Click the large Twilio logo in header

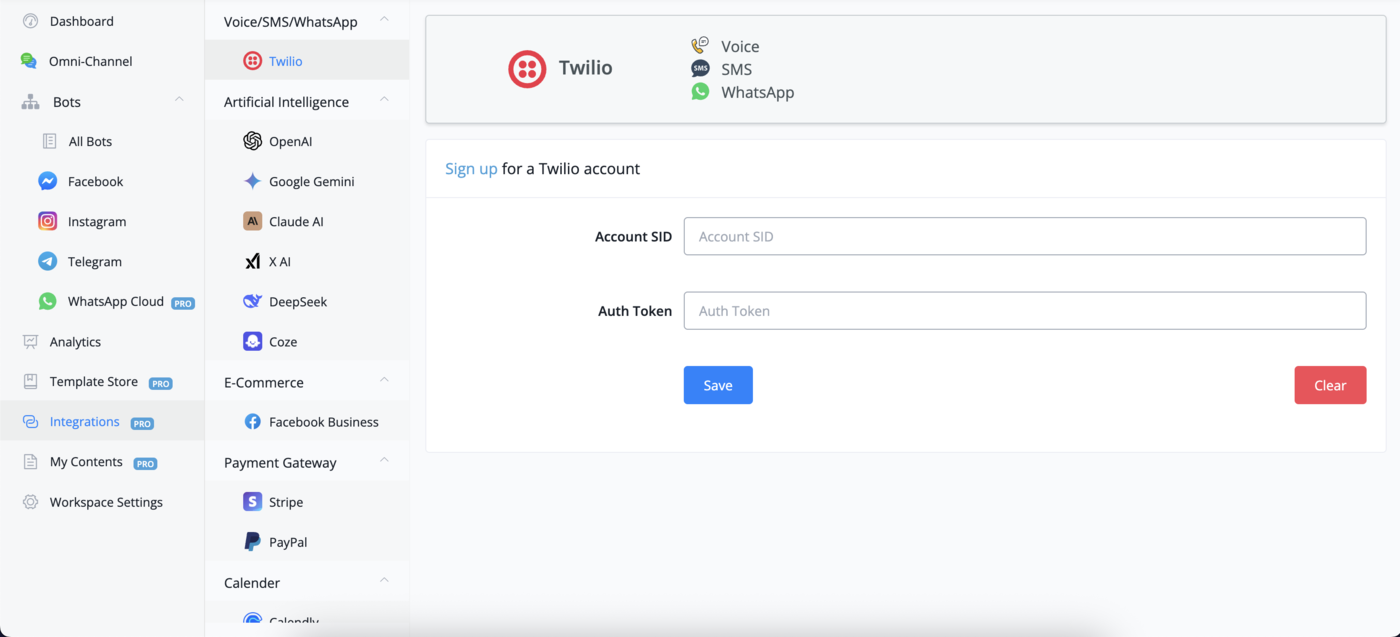pos(527,69)
